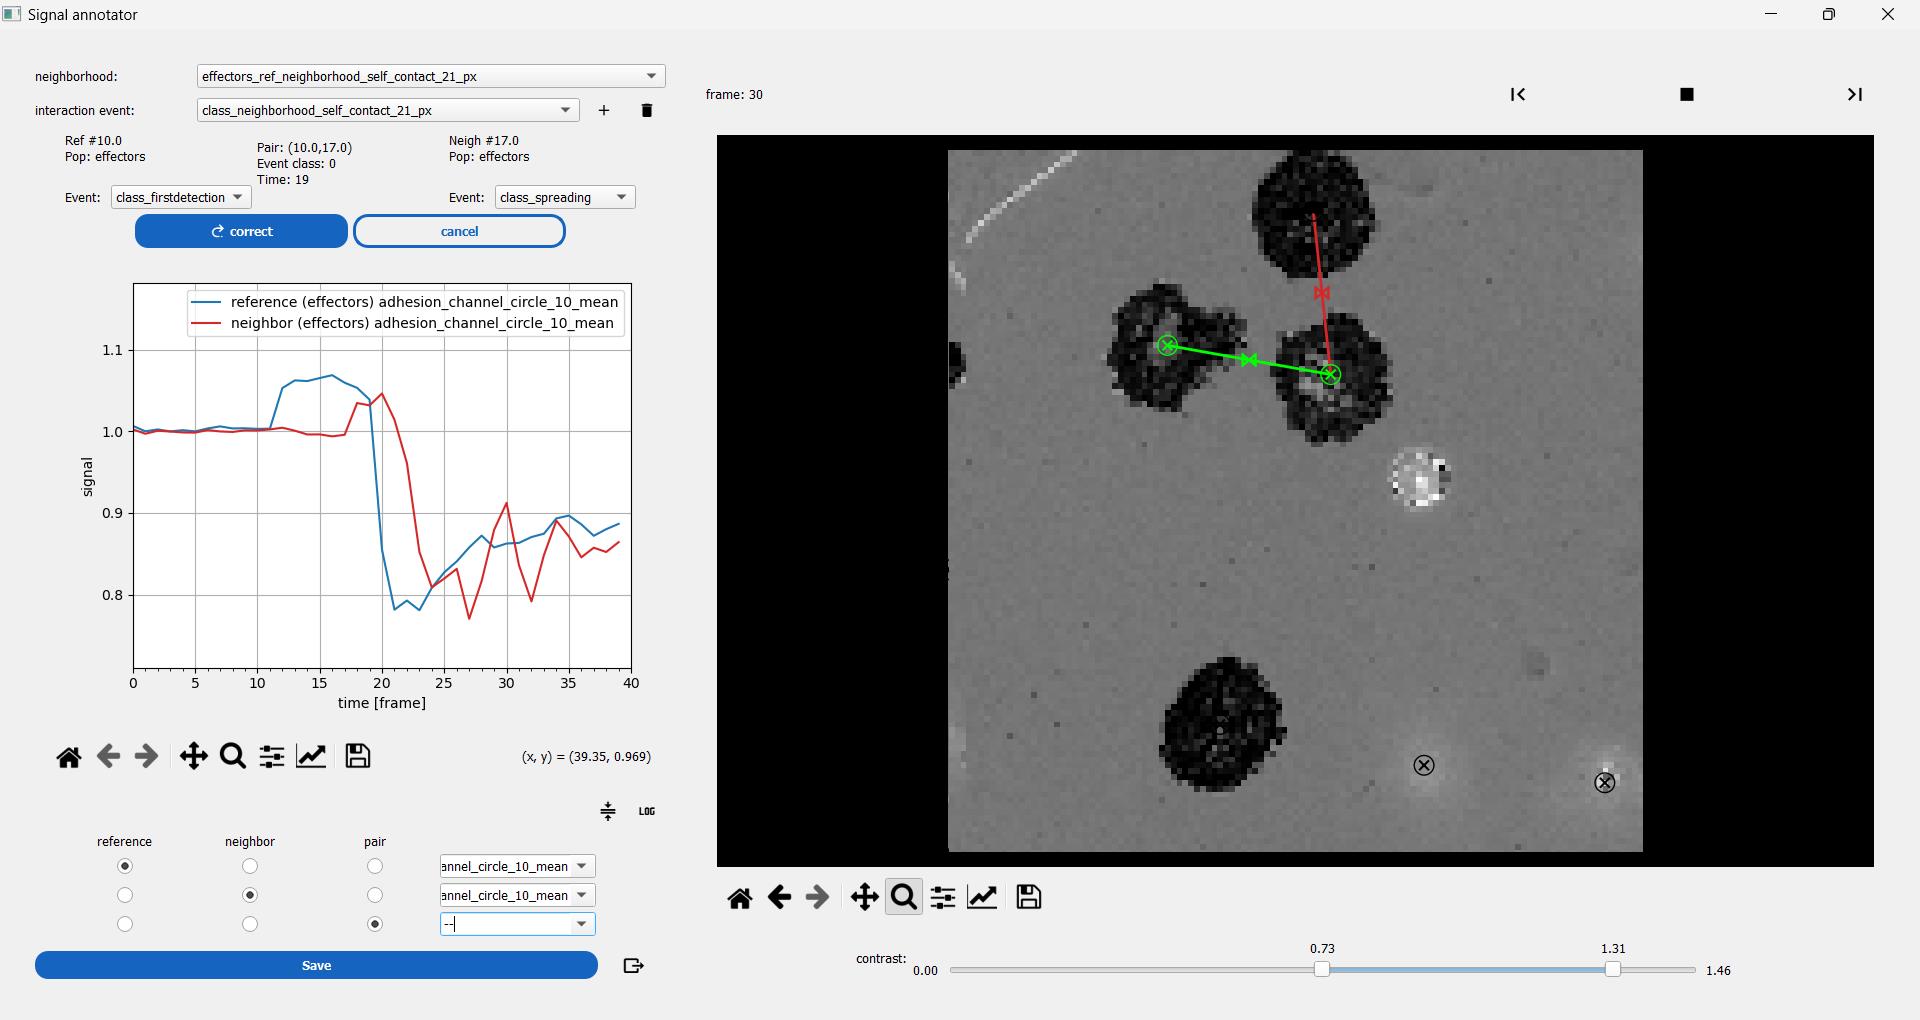This screenshot has width=1920, height=1020.
Task: Stop the movie playback
Action: tap(1687, 94)
